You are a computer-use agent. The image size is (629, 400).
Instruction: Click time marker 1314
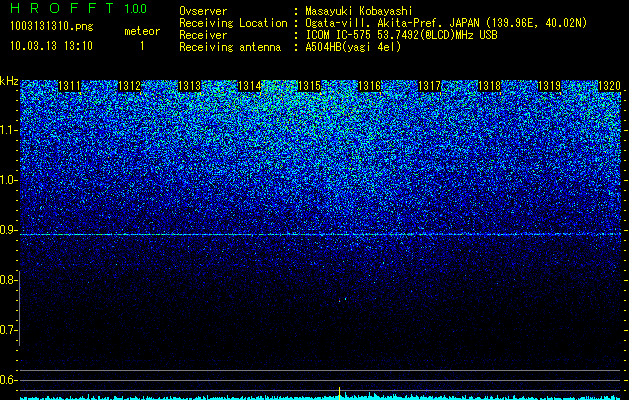250,86
